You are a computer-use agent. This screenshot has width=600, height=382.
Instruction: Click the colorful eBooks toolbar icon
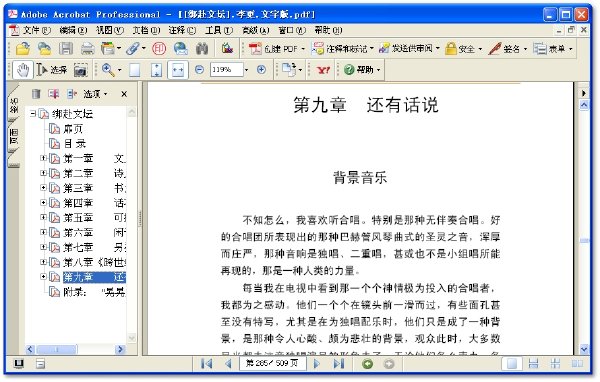[x=227, y=48]
